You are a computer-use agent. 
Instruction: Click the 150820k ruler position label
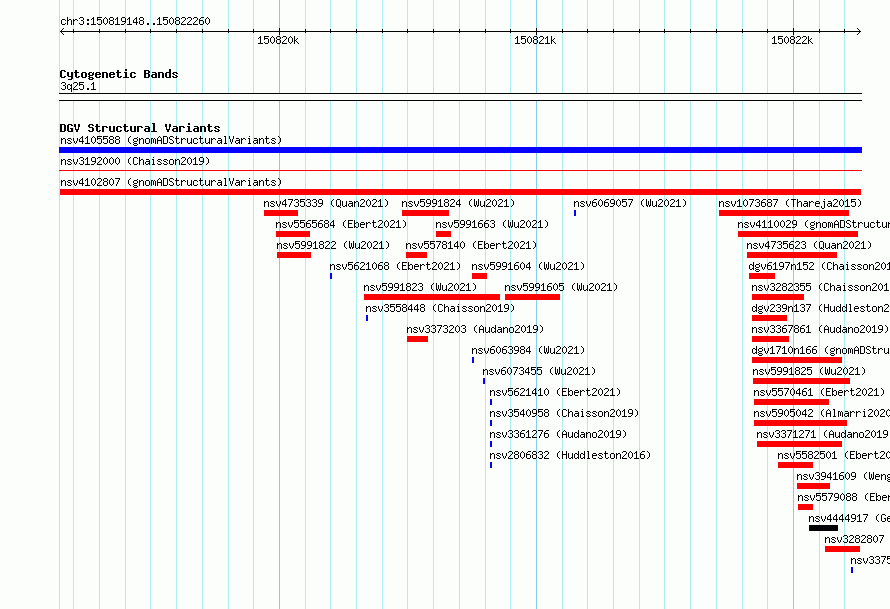tap(278, 40)
